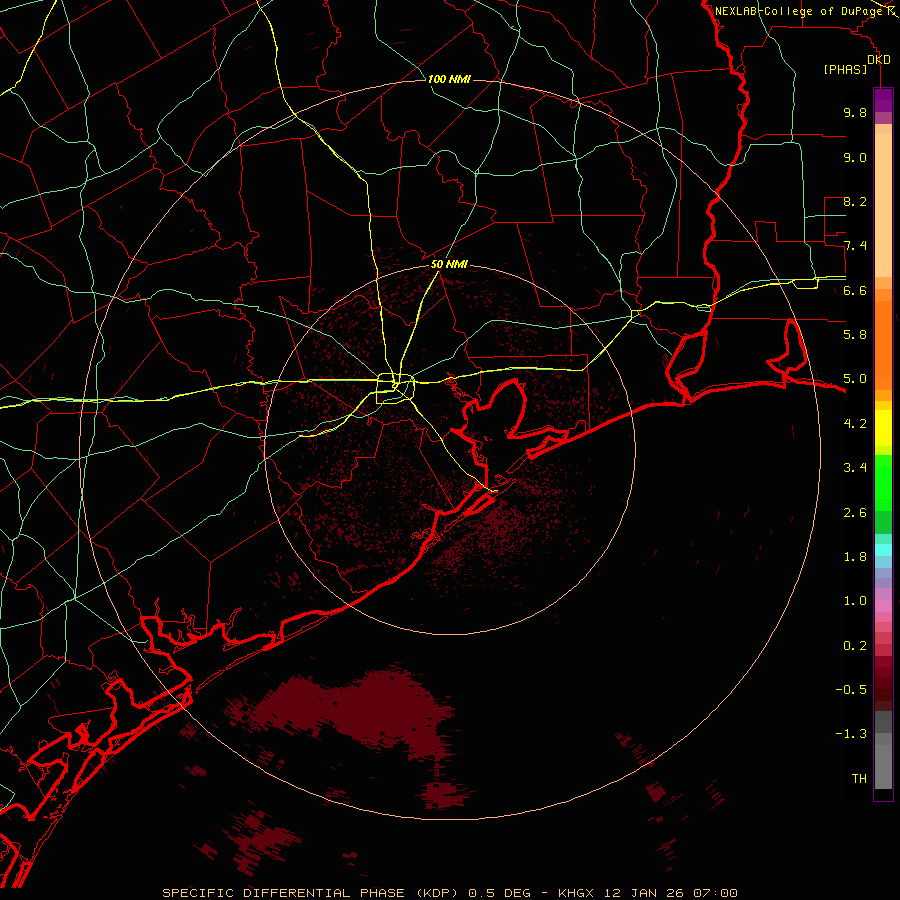This screenshot has height=900, width=900.
Task: Click the SPECIFIC DIFFERENTIAL PHASE (KDP) title
Action: [312, 893]
